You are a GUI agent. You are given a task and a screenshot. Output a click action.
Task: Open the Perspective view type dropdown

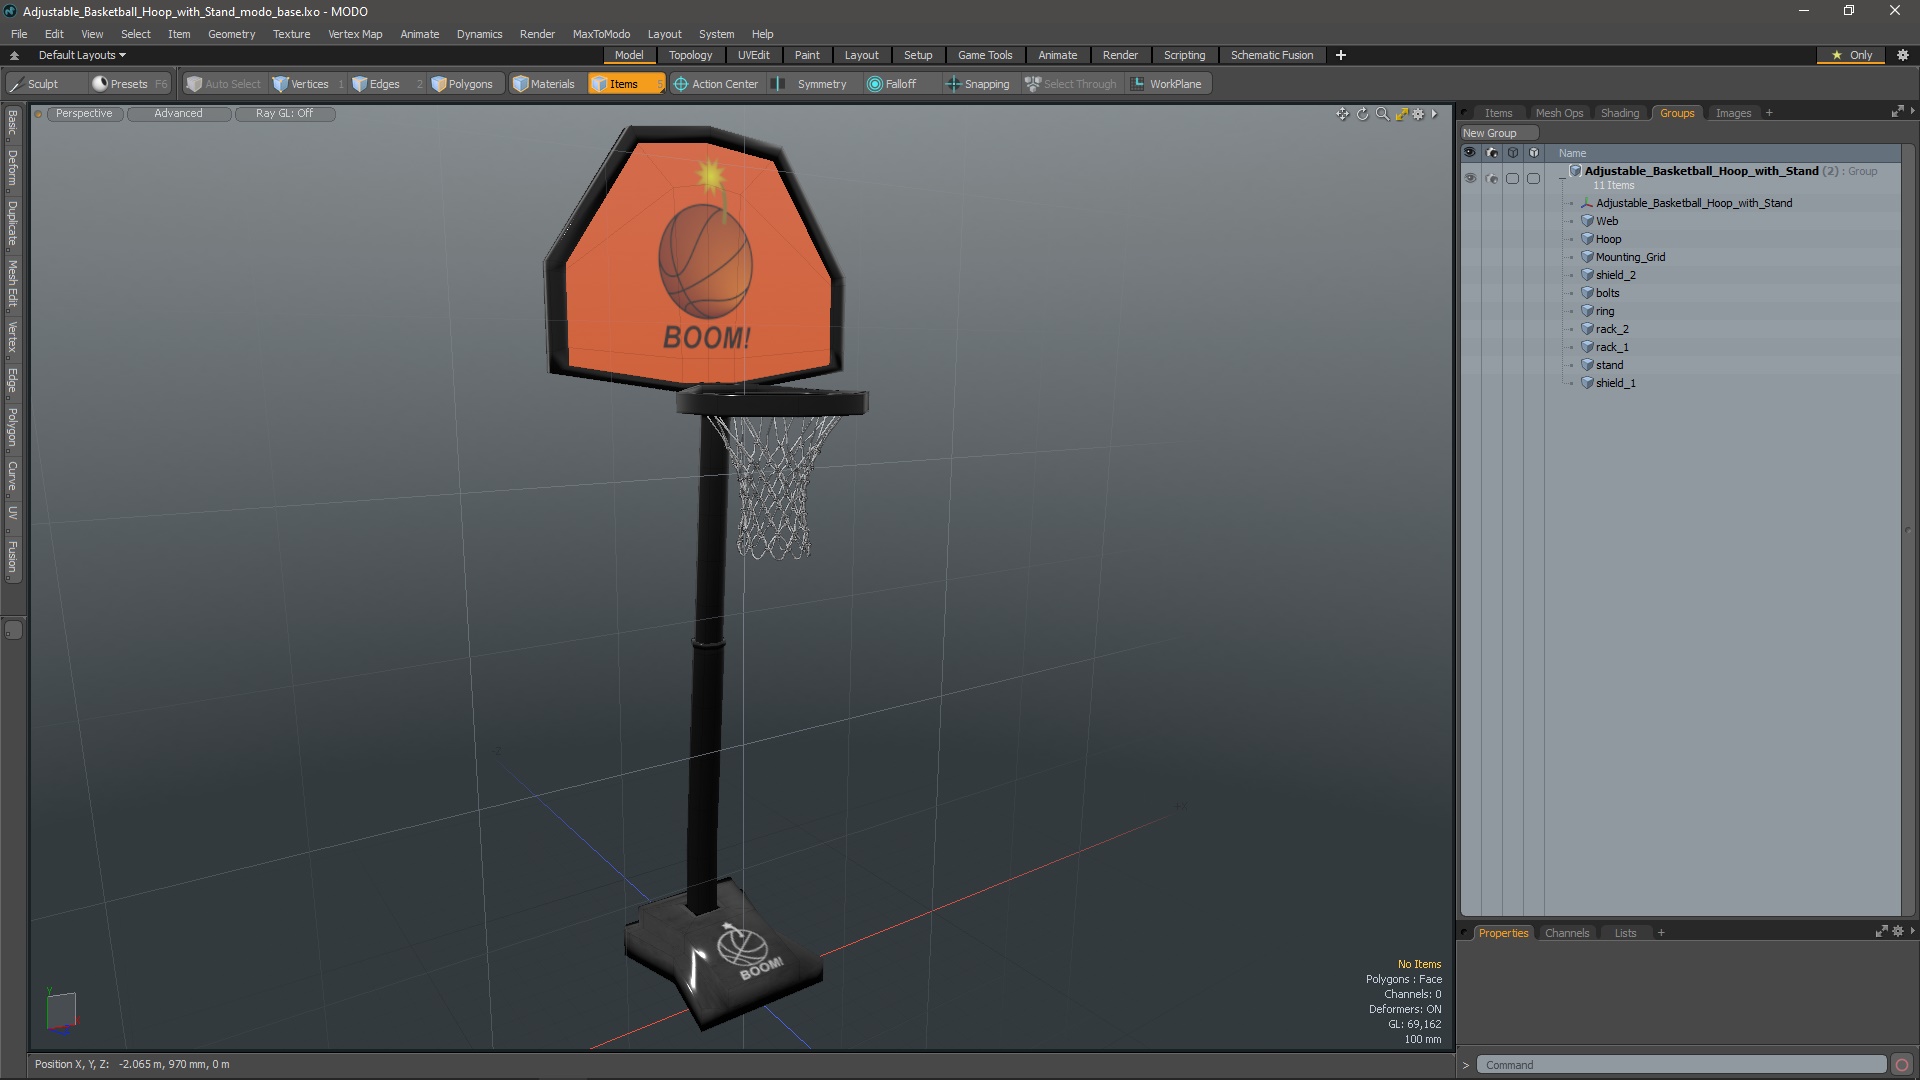(84, 114)
